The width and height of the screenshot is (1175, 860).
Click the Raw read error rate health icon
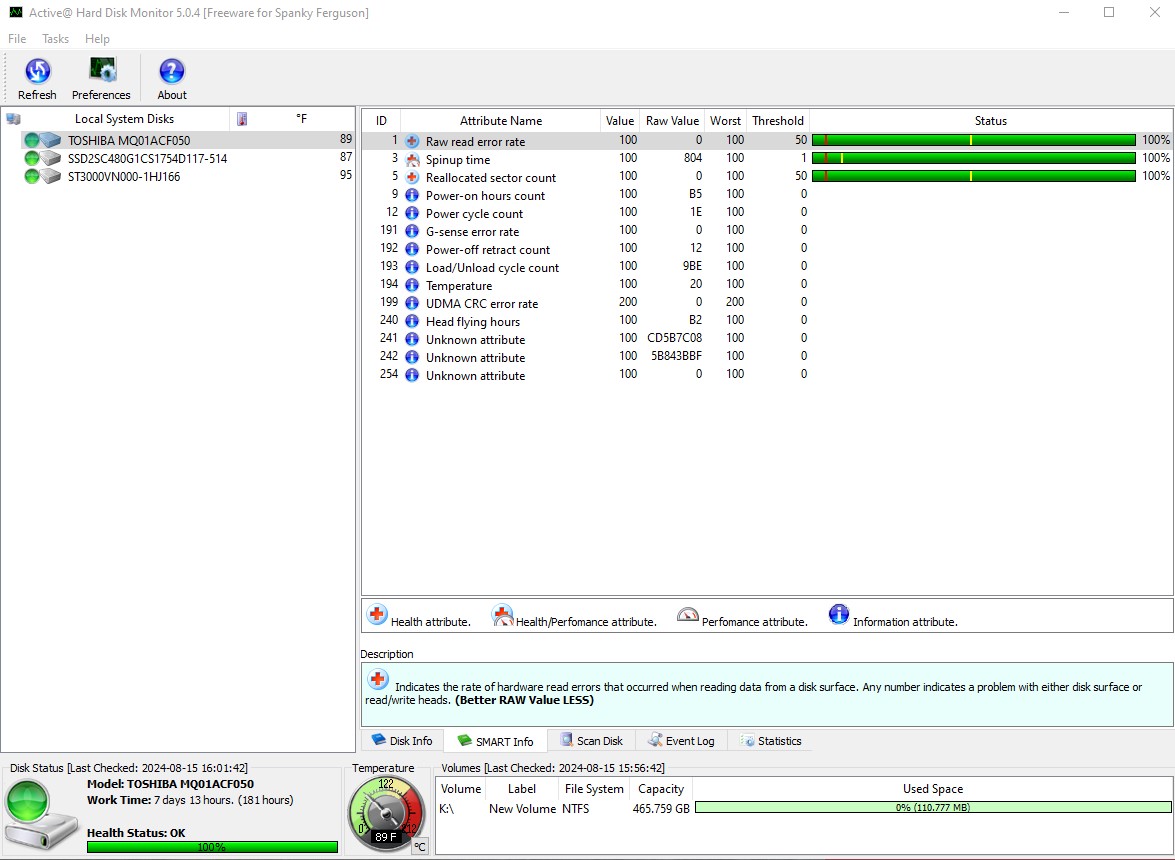(411, 140)
